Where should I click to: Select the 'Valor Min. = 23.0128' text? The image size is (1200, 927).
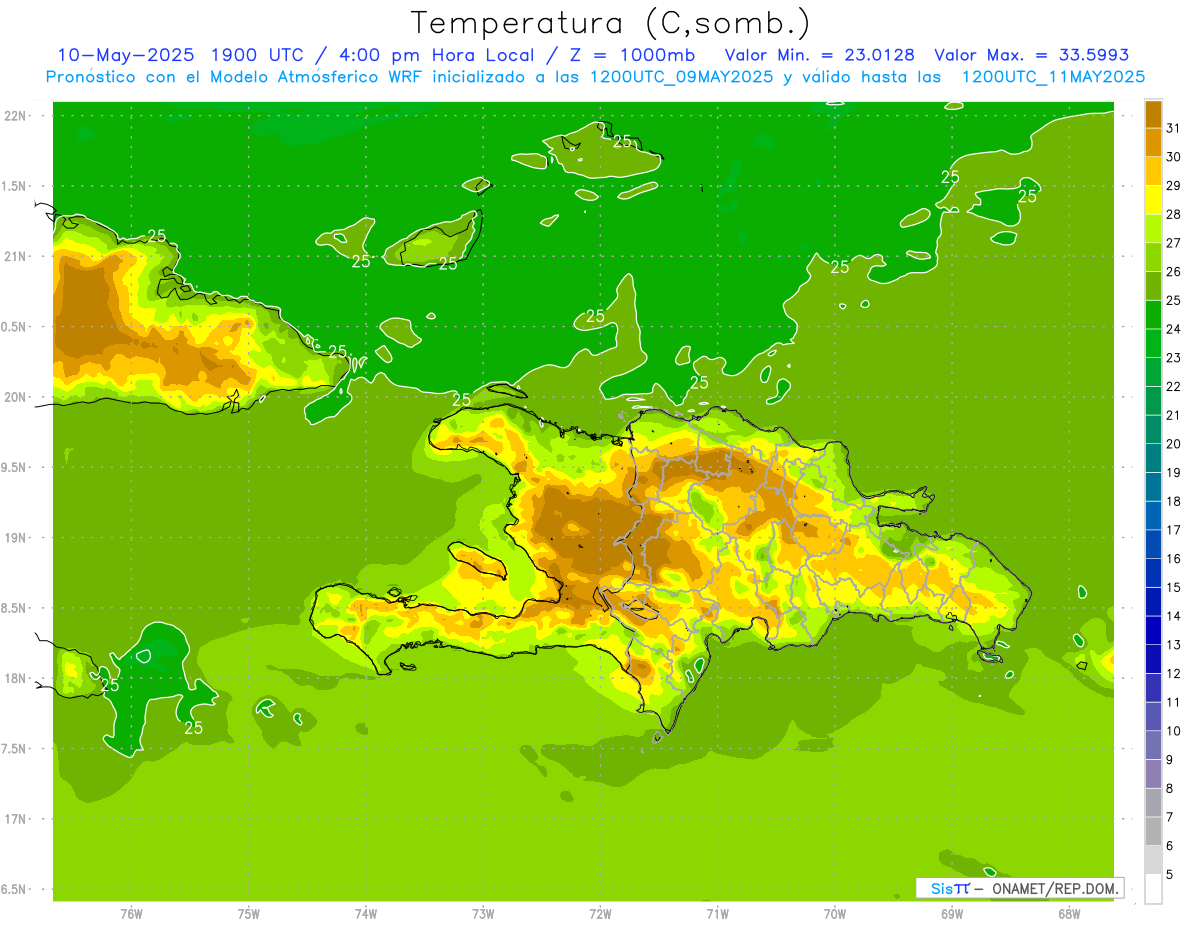(x=819, y=55)
